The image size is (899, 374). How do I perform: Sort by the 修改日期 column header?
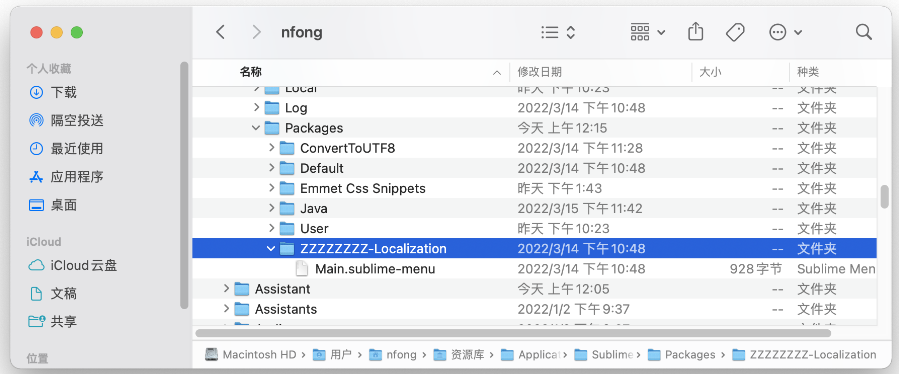[x=540, y=72]
